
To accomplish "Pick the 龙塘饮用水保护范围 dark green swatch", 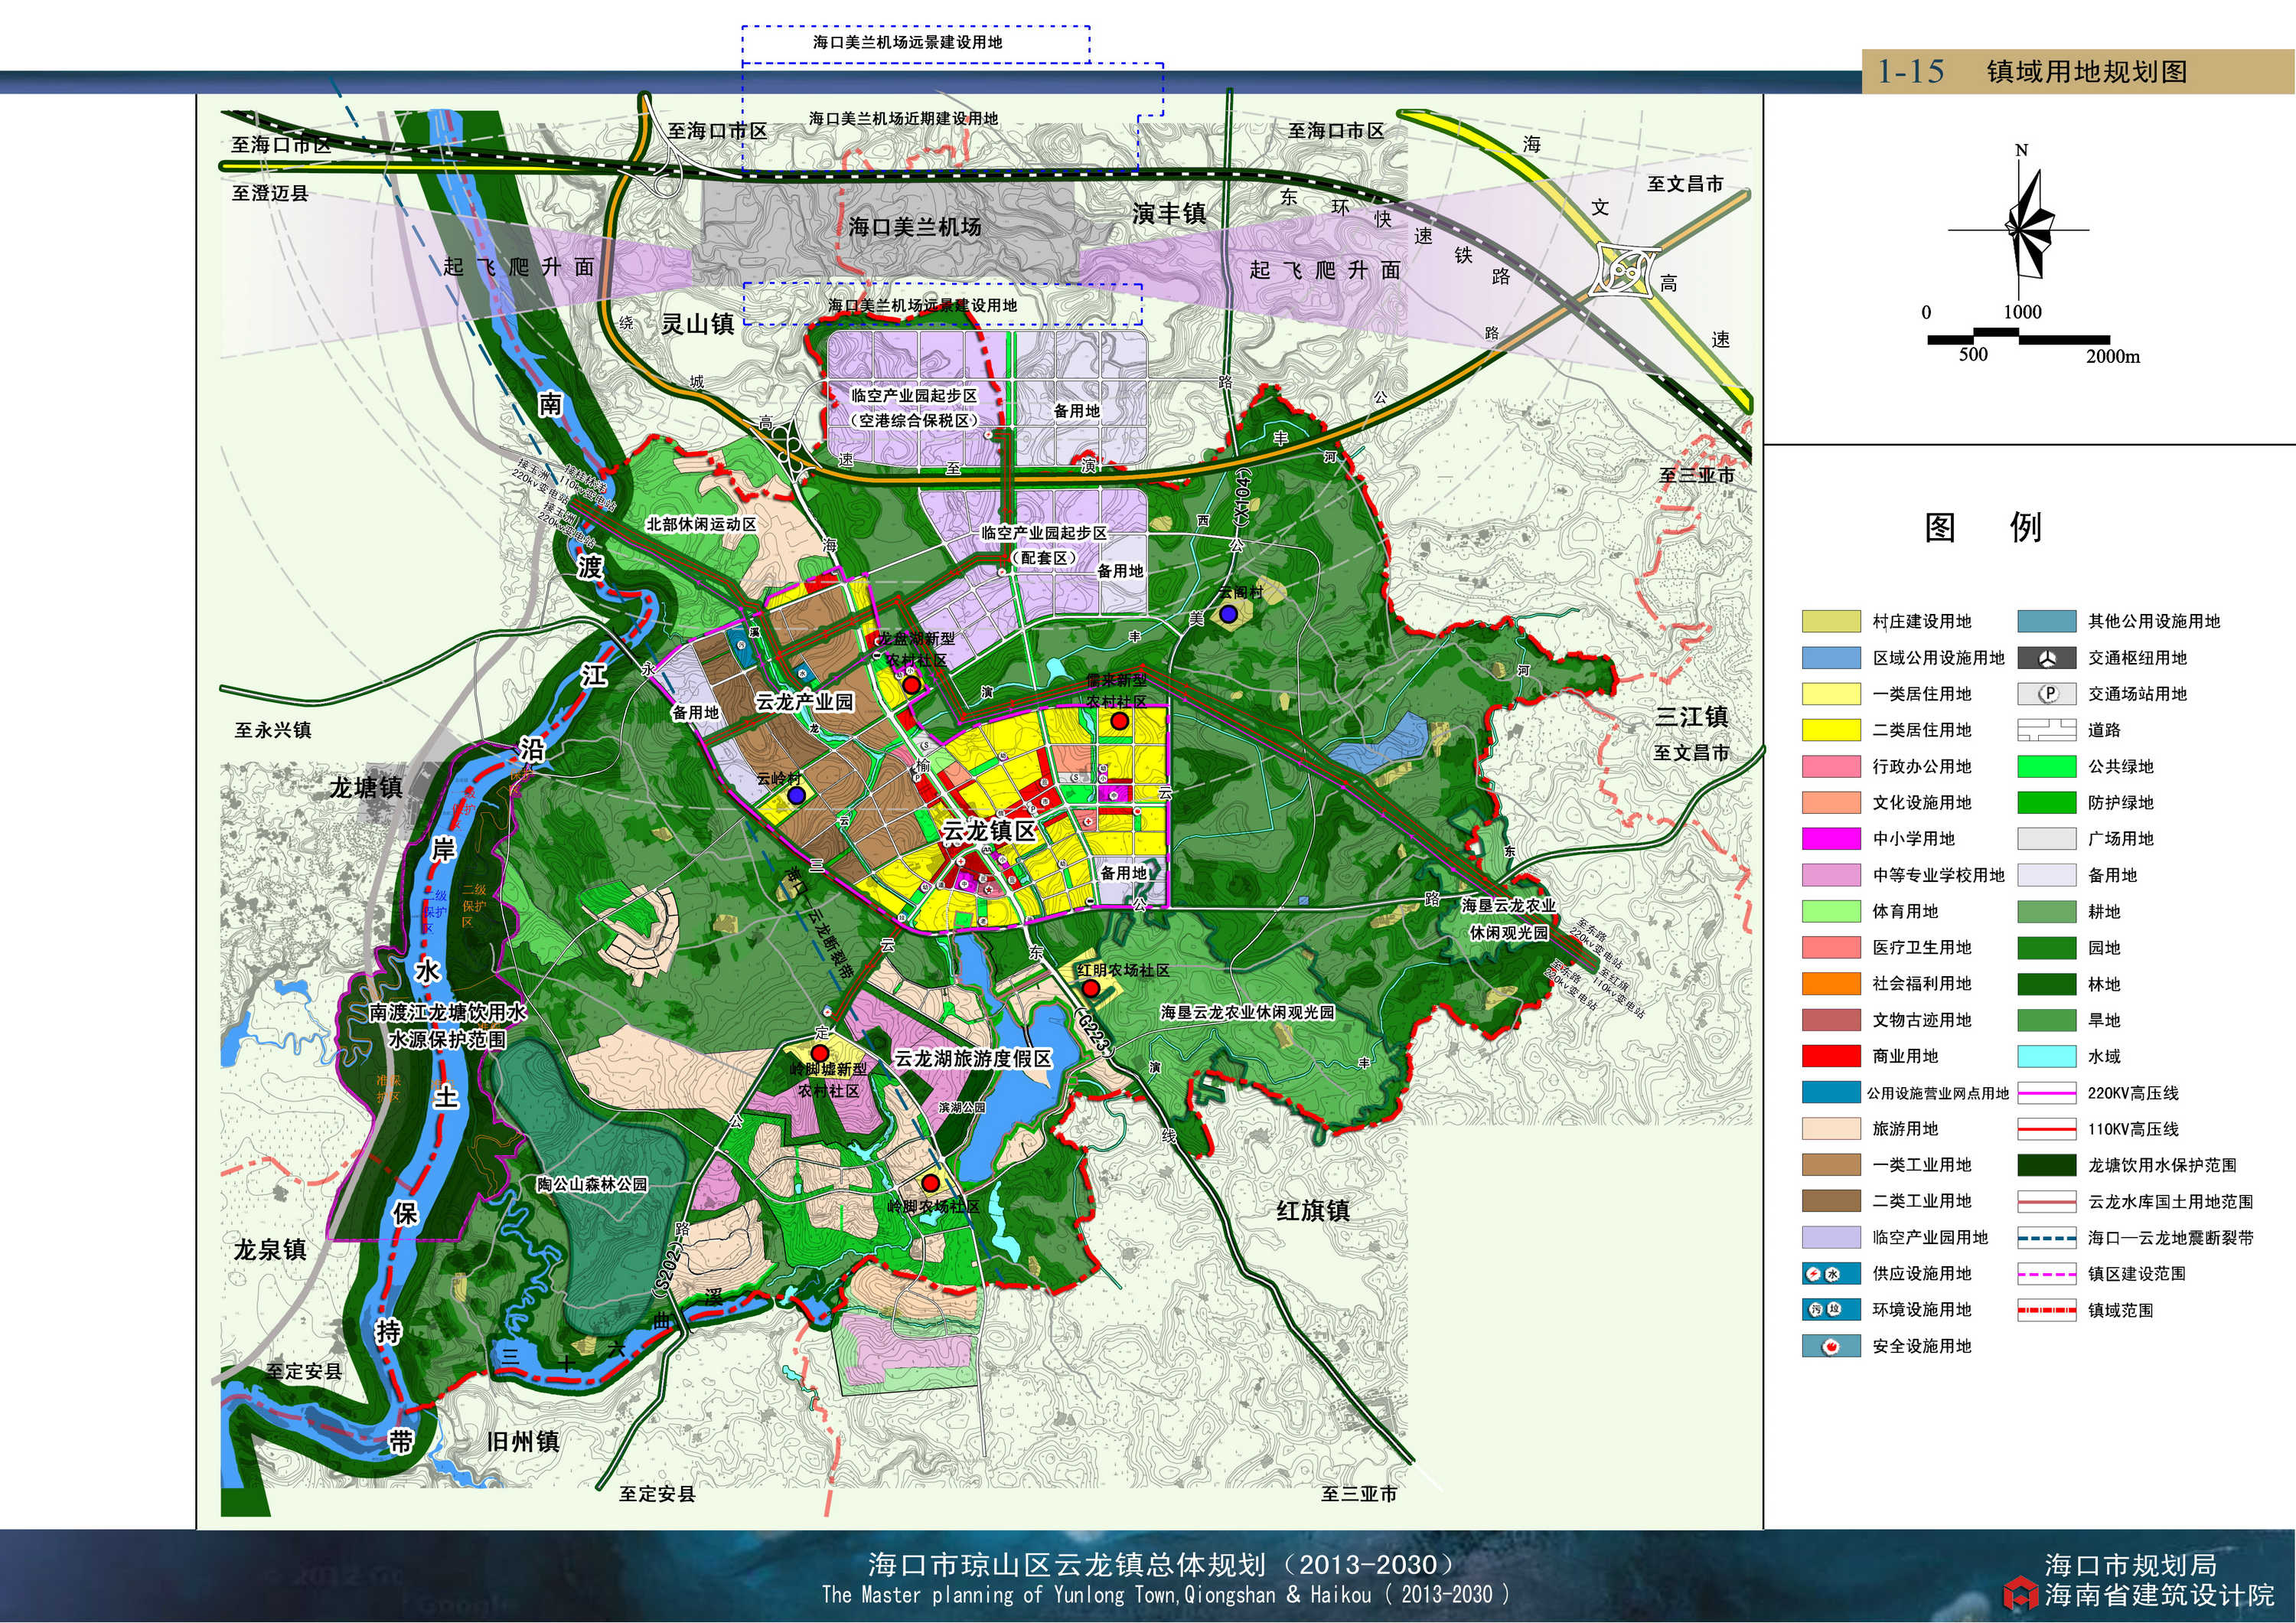I will 2046,1165.
